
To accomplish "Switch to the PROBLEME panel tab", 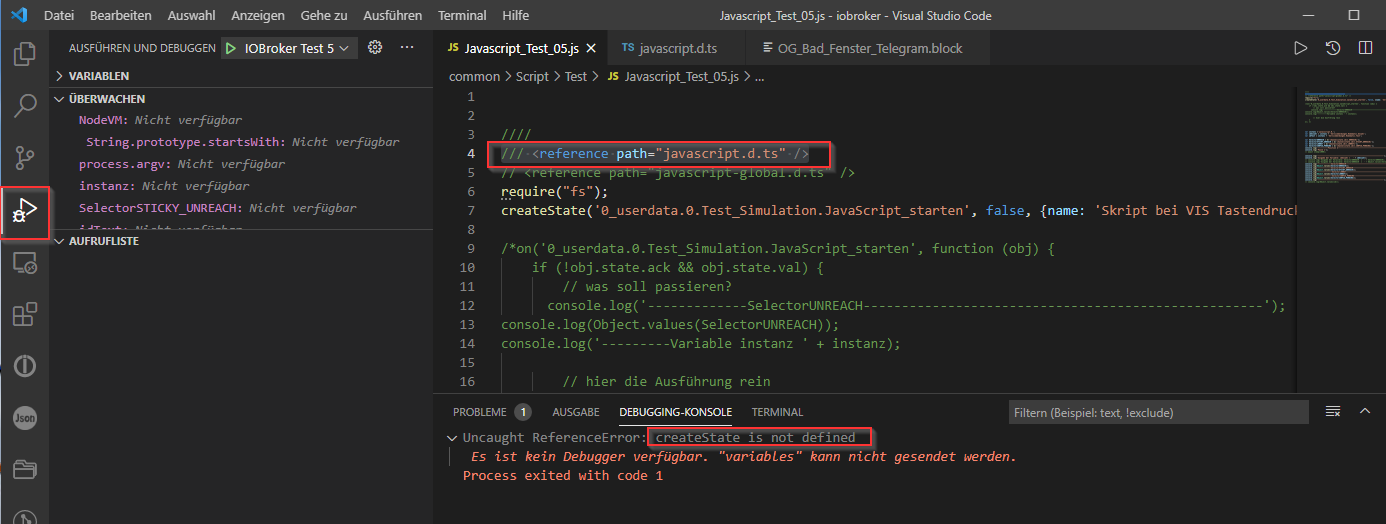I will (480, 412).
